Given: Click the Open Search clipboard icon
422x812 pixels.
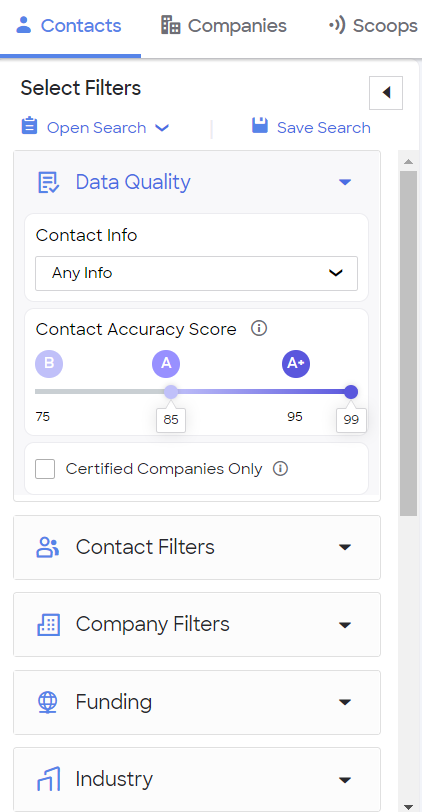Looking at the screenshot, I should point(30,126).
